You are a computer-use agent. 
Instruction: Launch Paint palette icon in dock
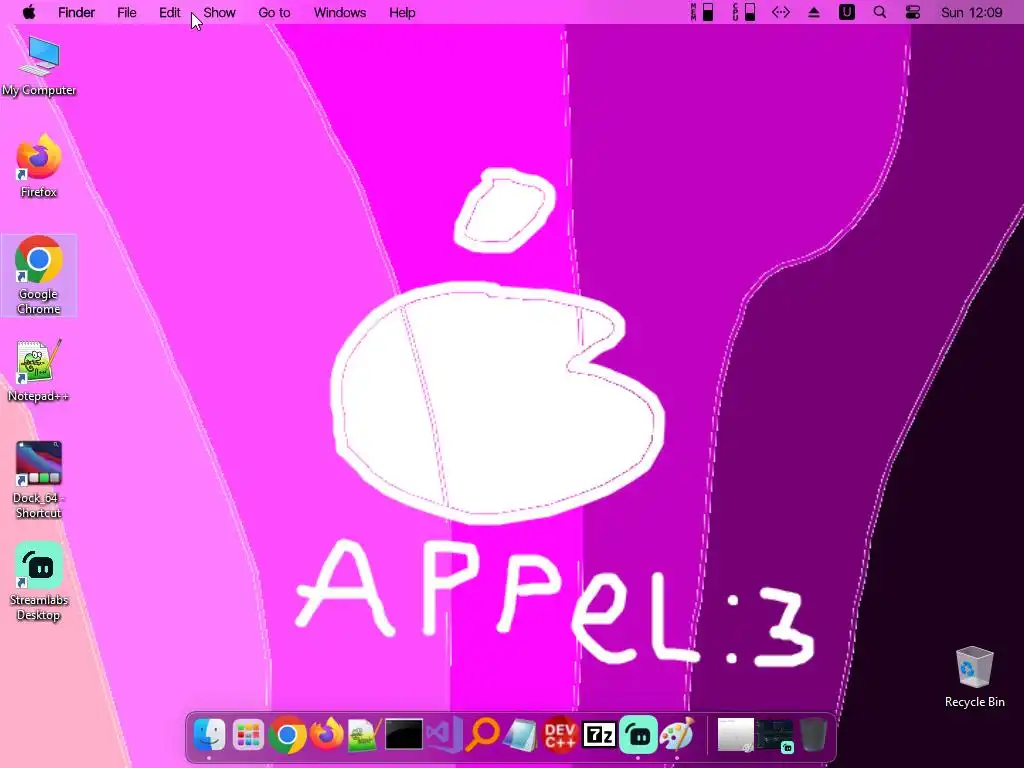(677, 735)
